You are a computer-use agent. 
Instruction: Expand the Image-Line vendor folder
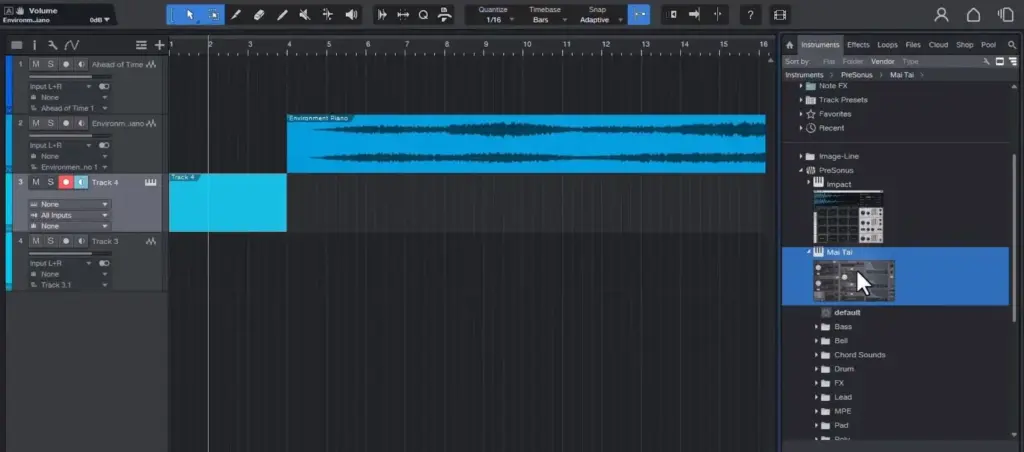801,157
